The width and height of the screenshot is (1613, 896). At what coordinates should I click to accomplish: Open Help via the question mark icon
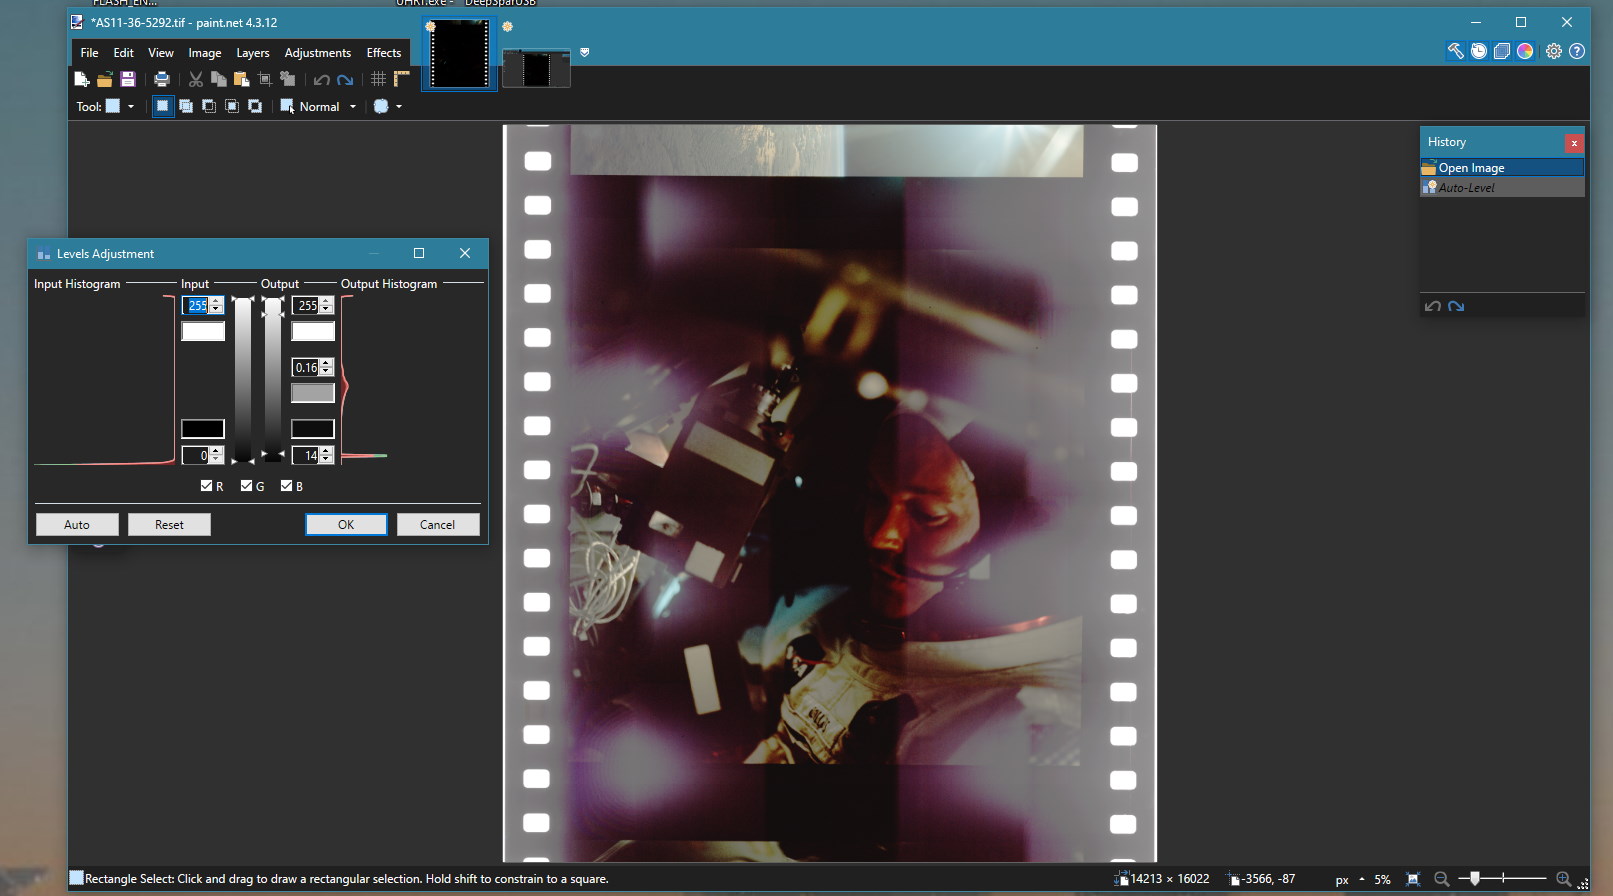(1577, 51)
